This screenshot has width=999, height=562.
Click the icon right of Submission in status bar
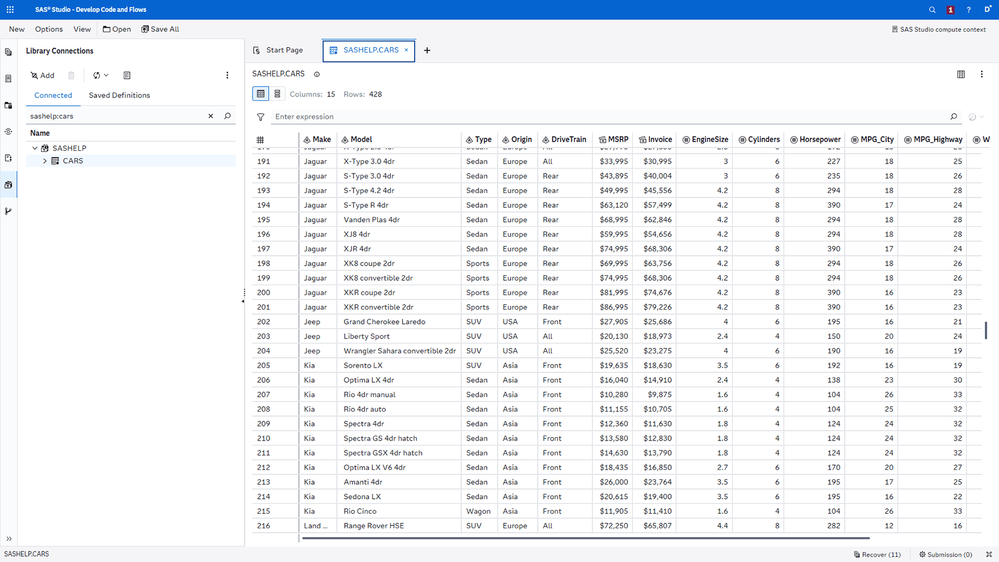[989, 554]
